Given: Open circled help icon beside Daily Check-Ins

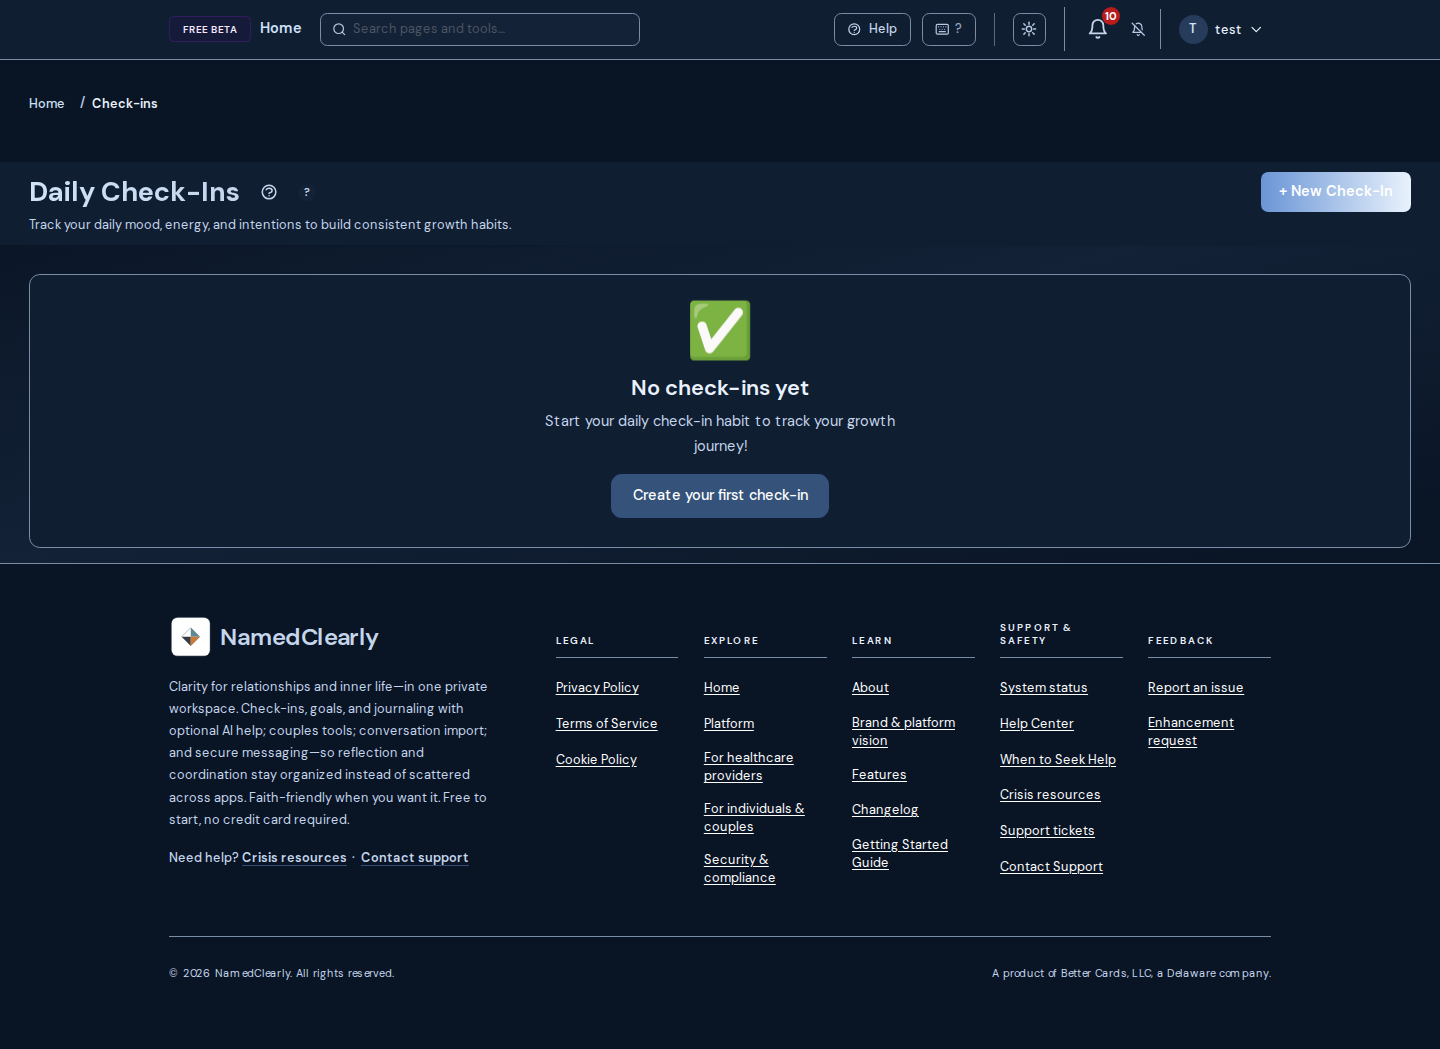Looking at the screenshot, I should coord(269,192).
